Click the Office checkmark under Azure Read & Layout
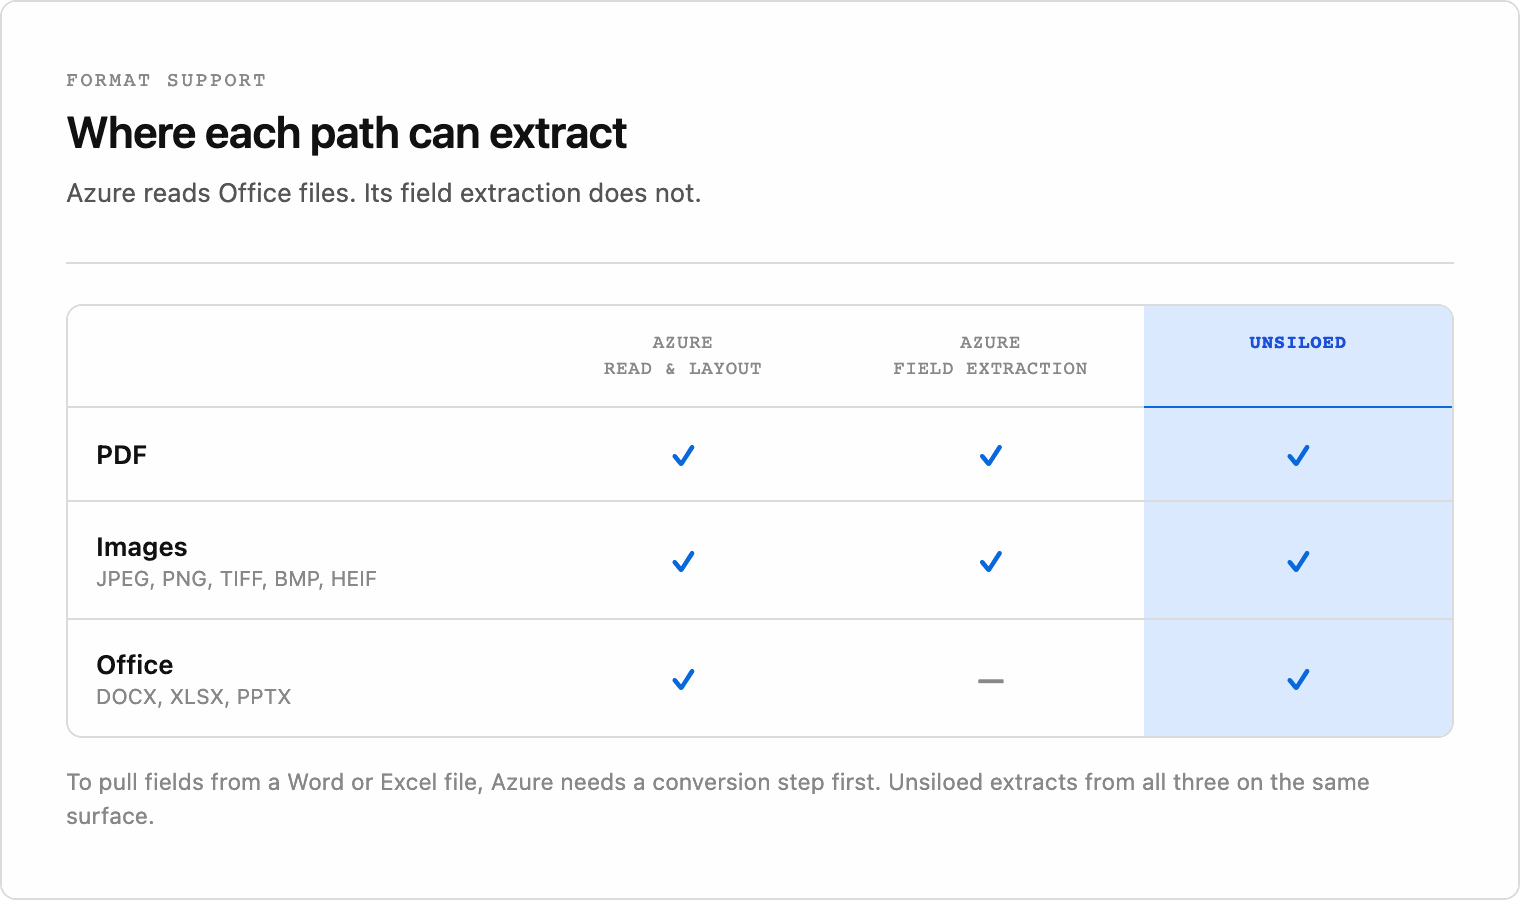Viewport: 1520px width, 900px height. coord(683,680)
